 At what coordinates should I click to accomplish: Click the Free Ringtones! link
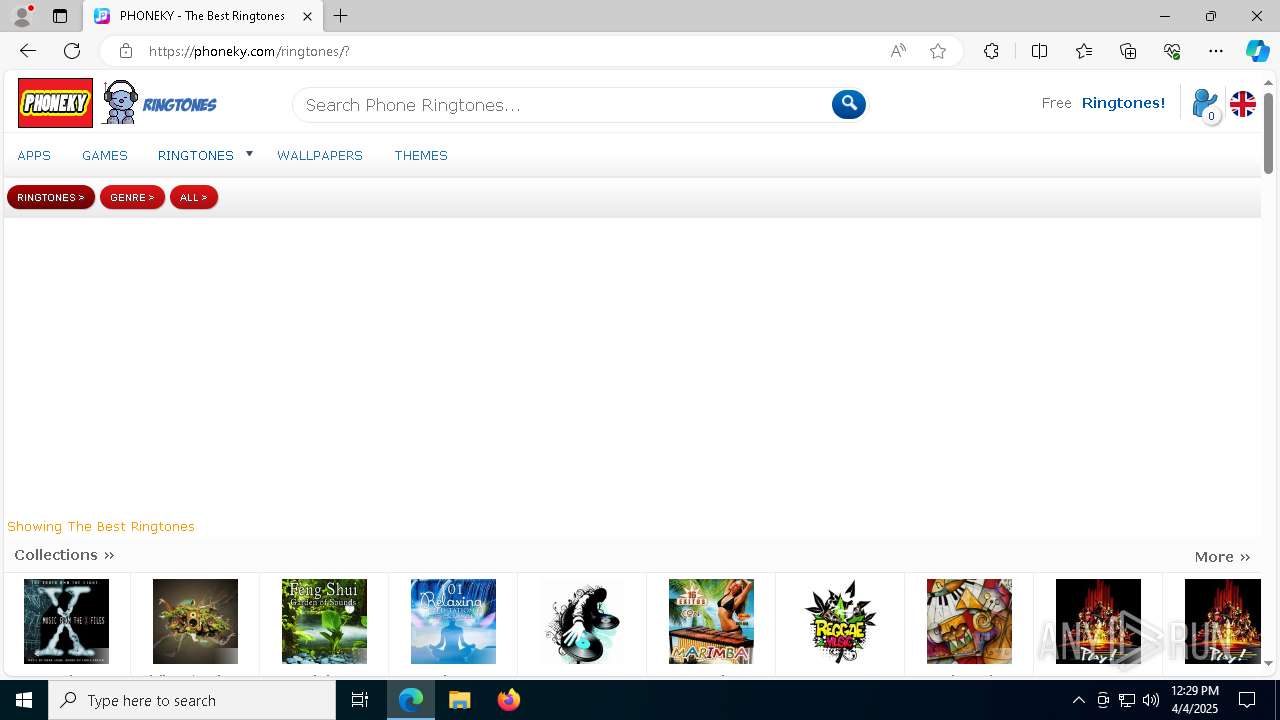[1103, 103]
